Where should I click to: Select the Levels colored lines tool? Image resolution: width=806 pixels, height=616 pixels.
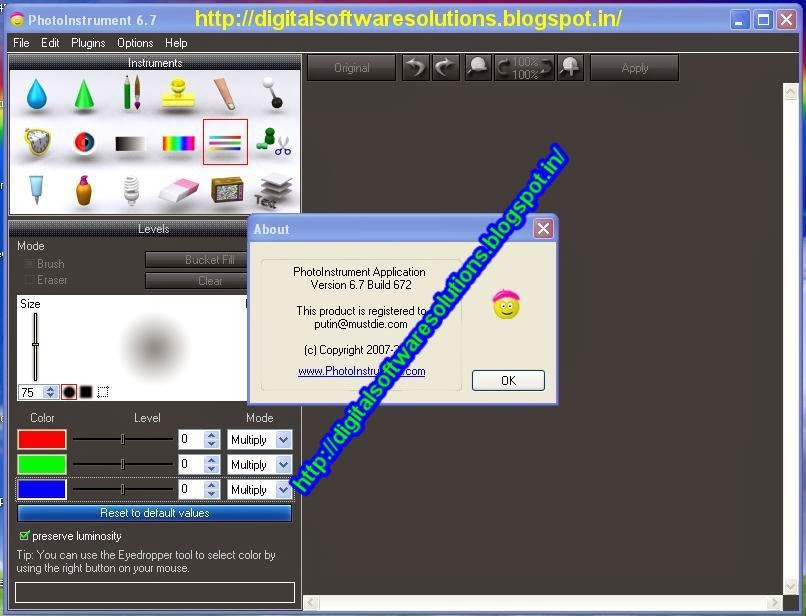point(225,142)
